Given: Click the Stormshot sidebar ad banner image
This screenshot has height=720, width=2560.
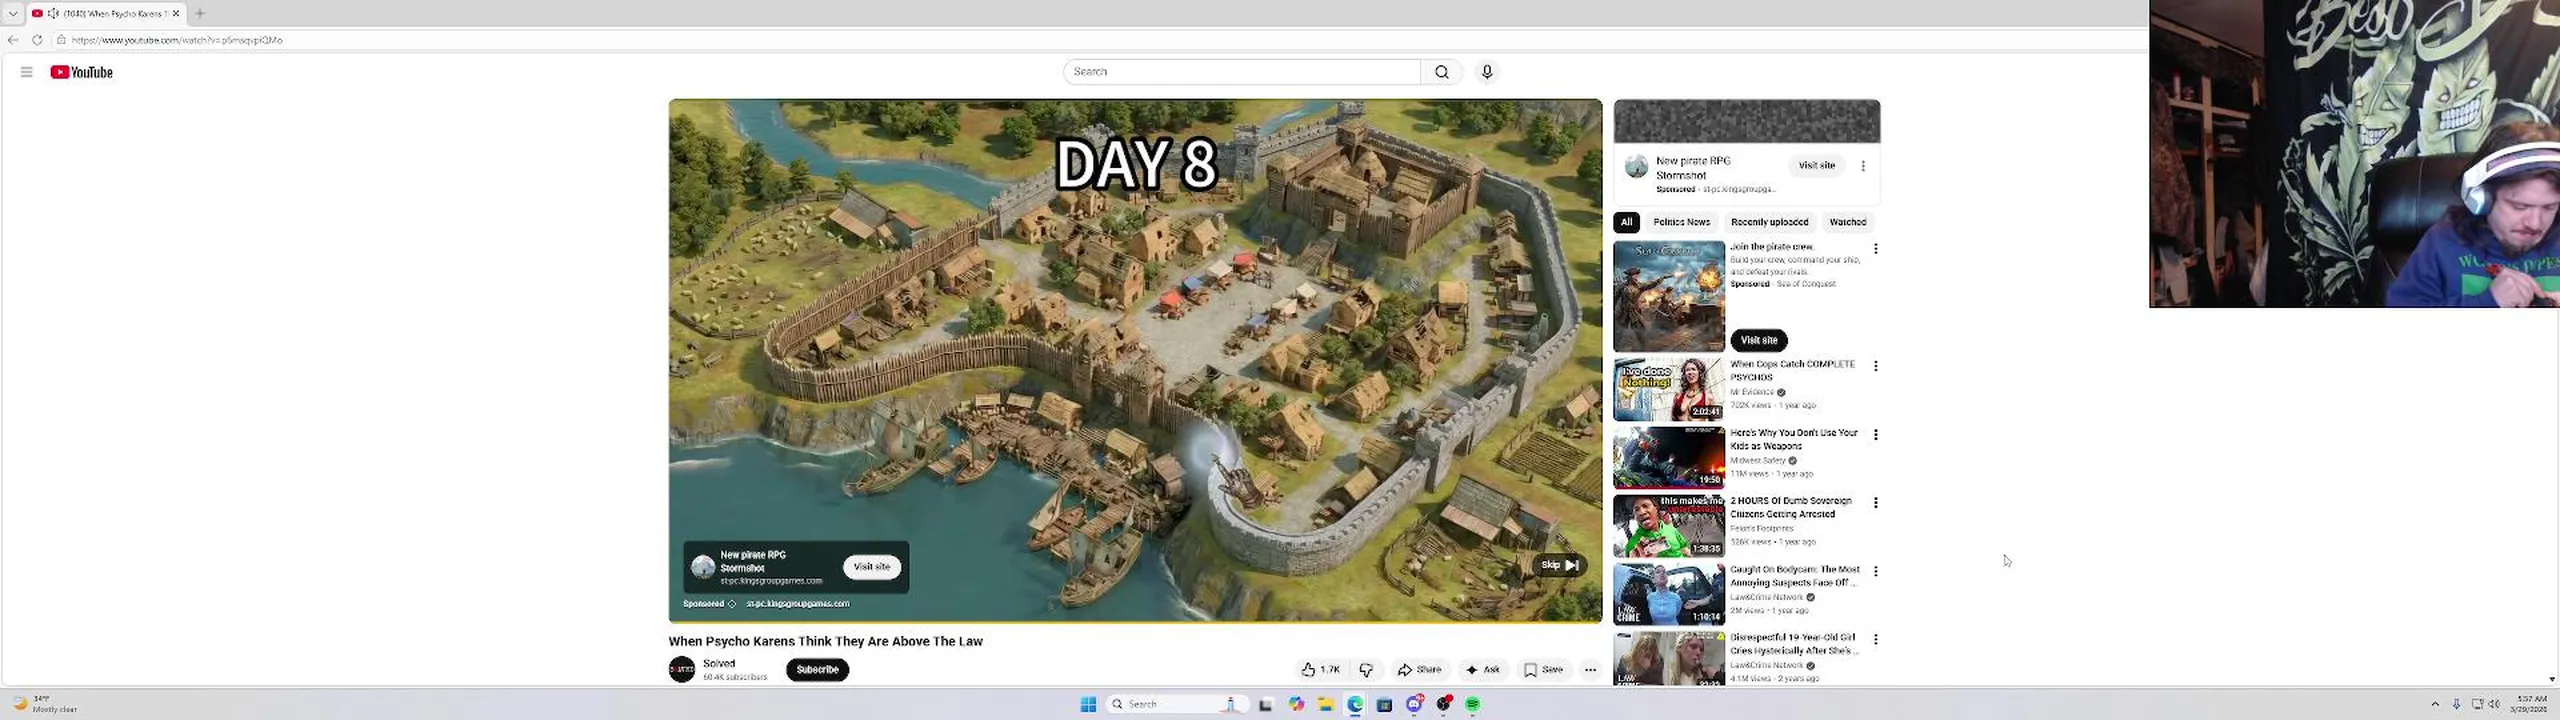Looking at the screenshot, I should (x=1747, y=121).
